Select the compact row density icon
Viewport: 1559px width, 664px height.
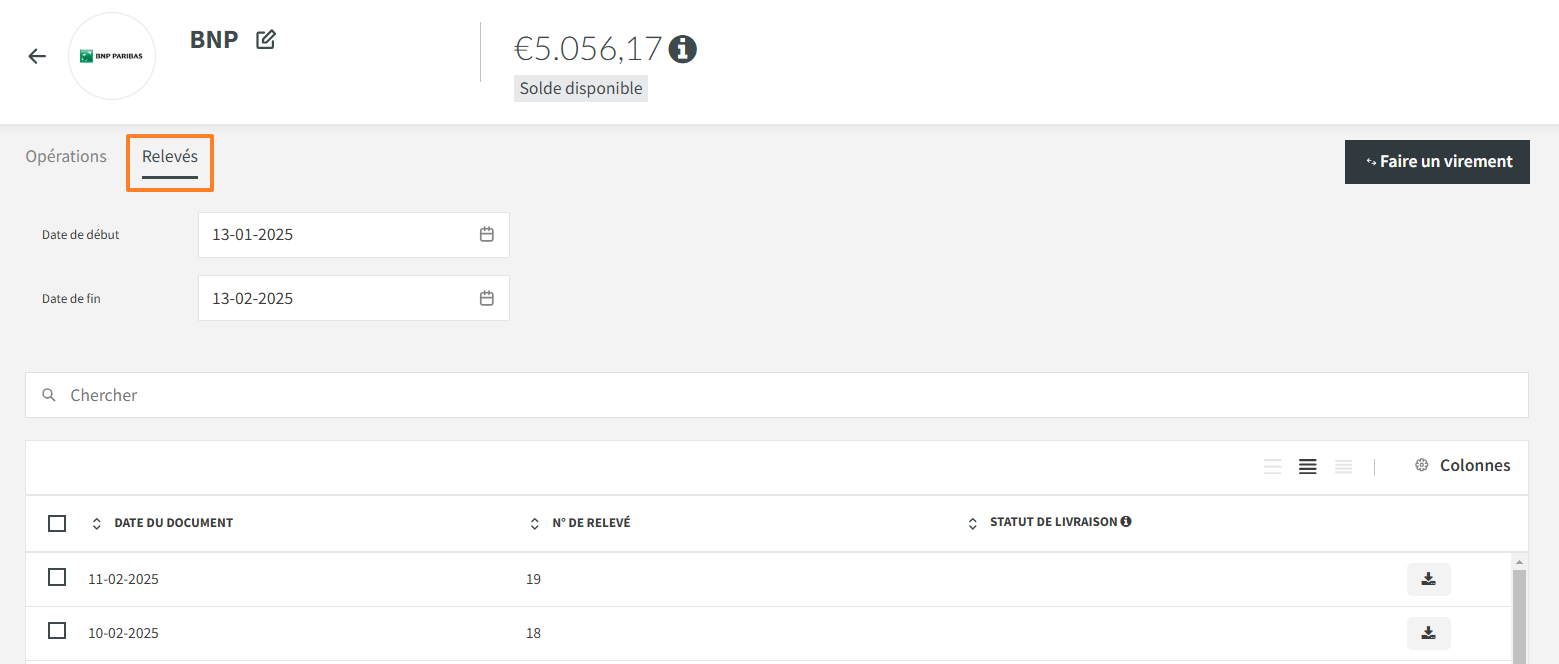(1343, 466)
